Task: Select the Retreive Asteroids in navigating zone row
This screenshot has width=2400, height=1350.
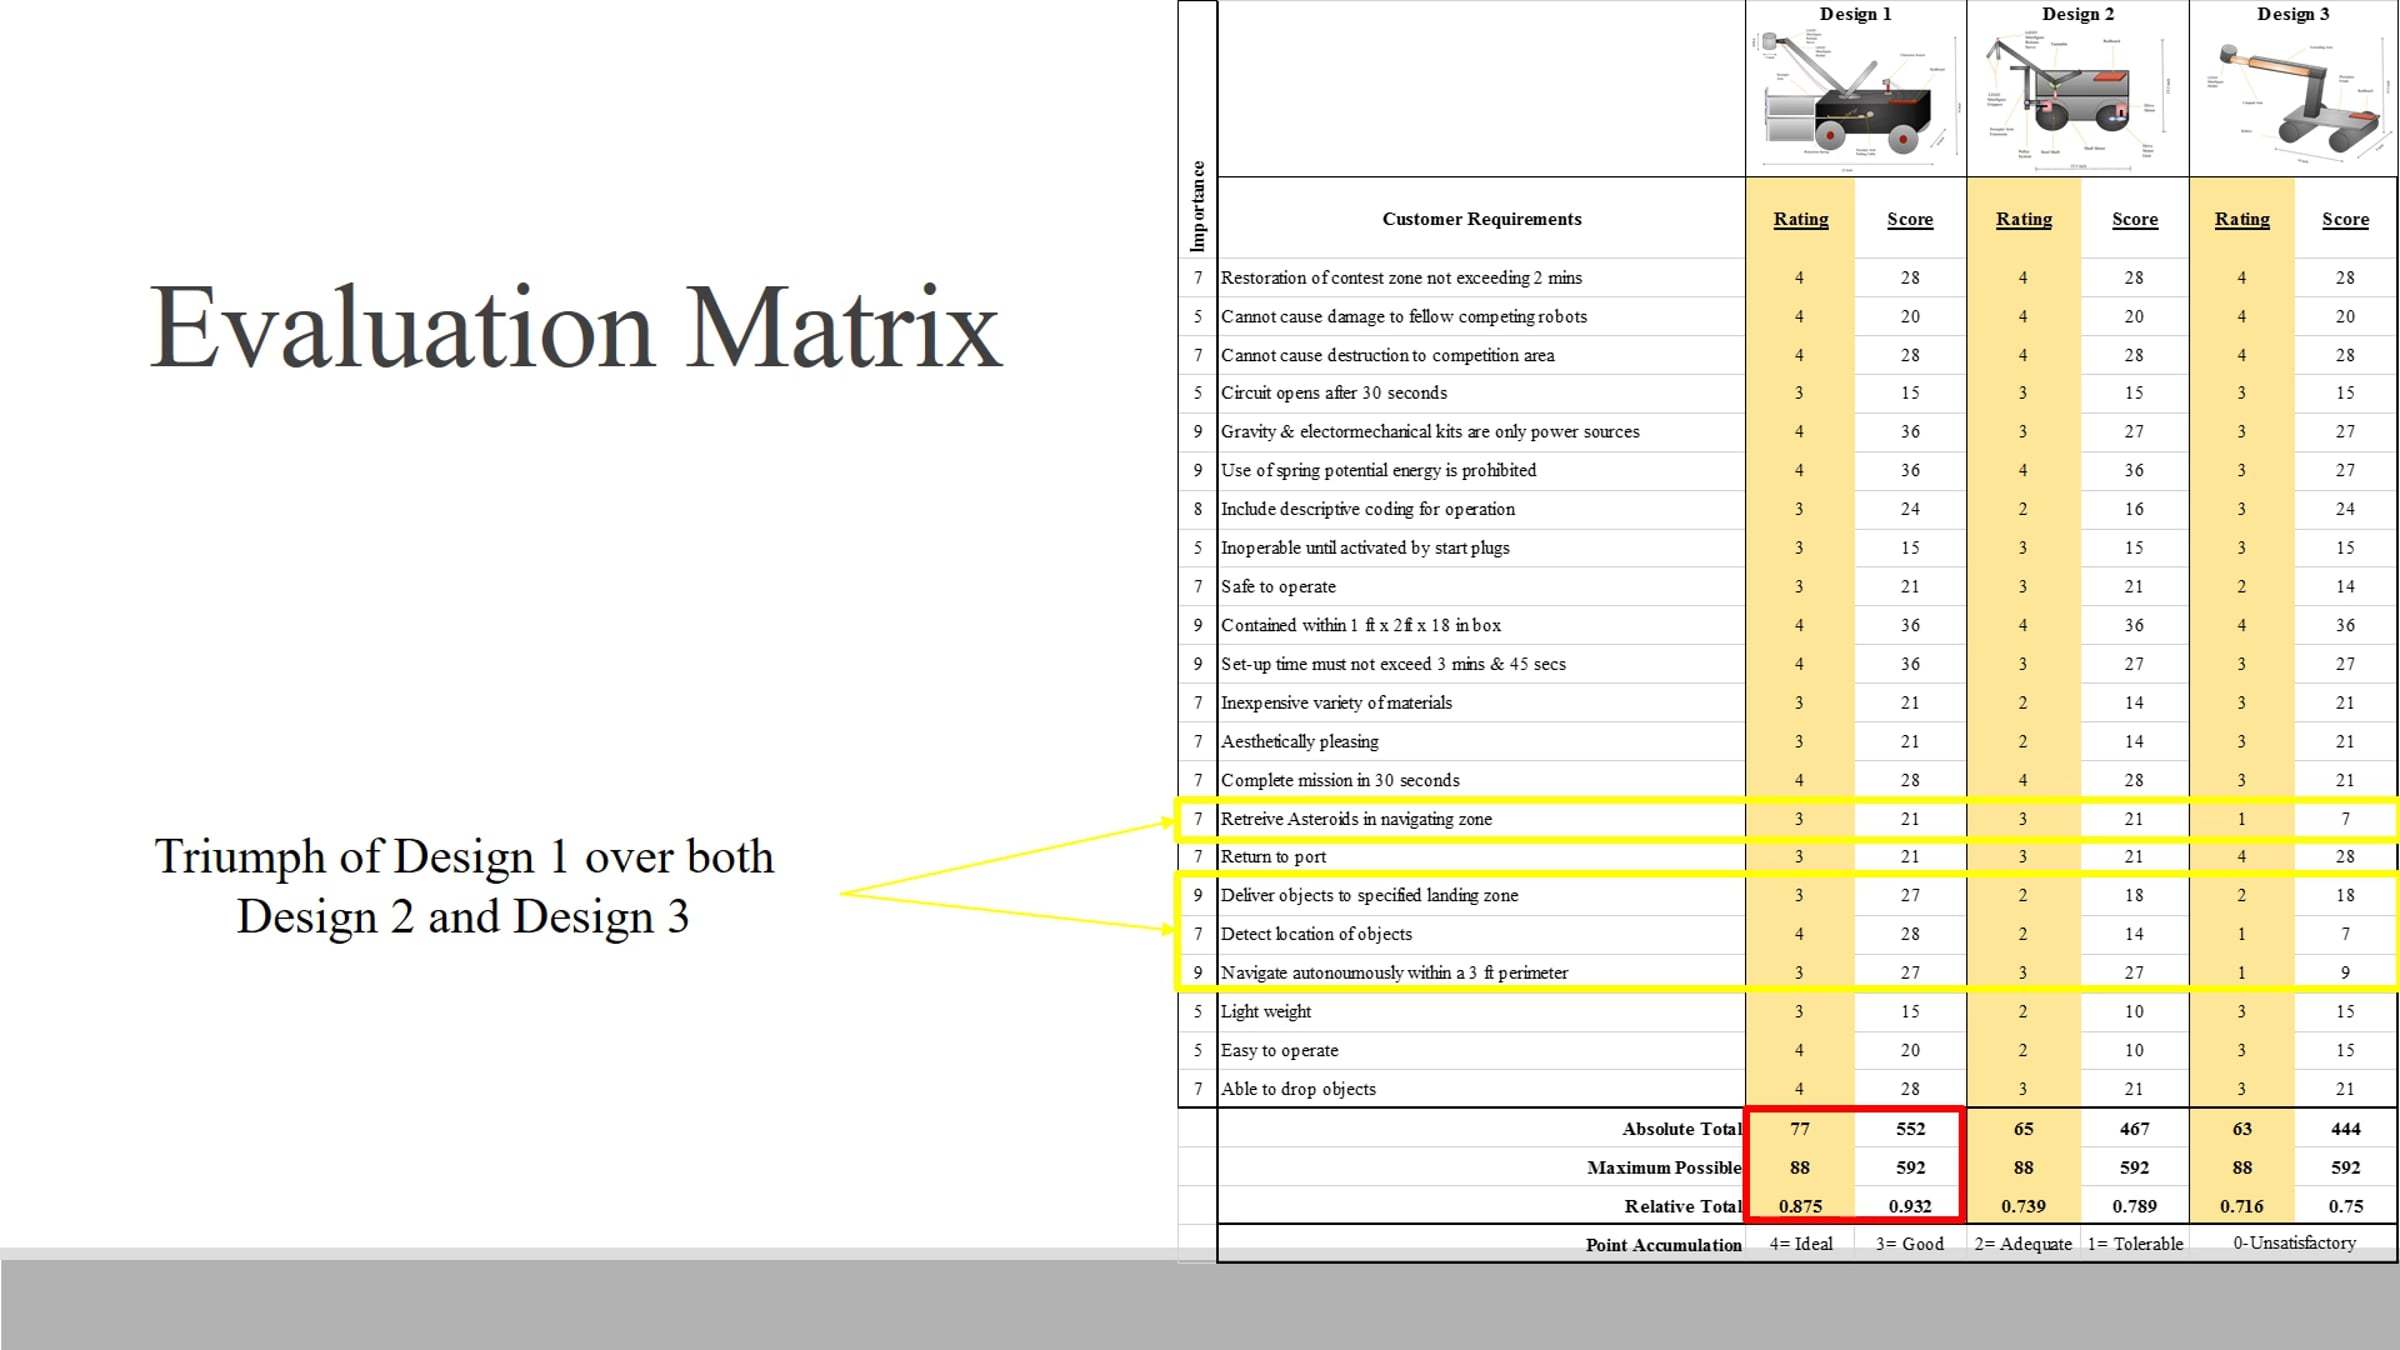Action: (1786, 819)
